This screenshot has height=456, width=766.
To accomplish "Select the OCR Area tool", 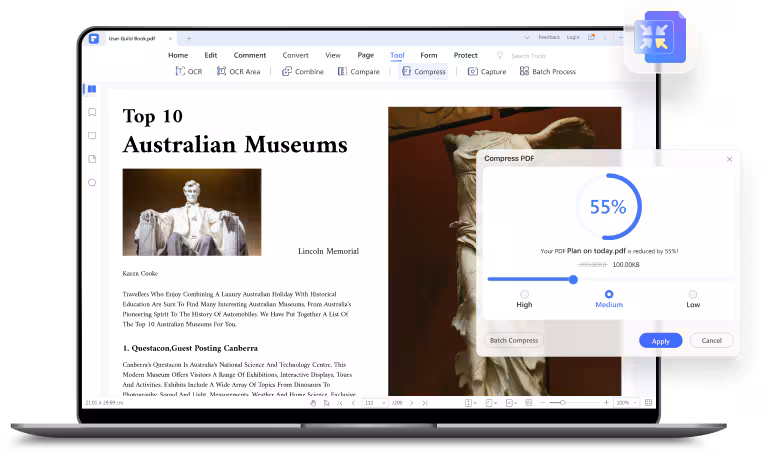I will (x=238, y=71).
